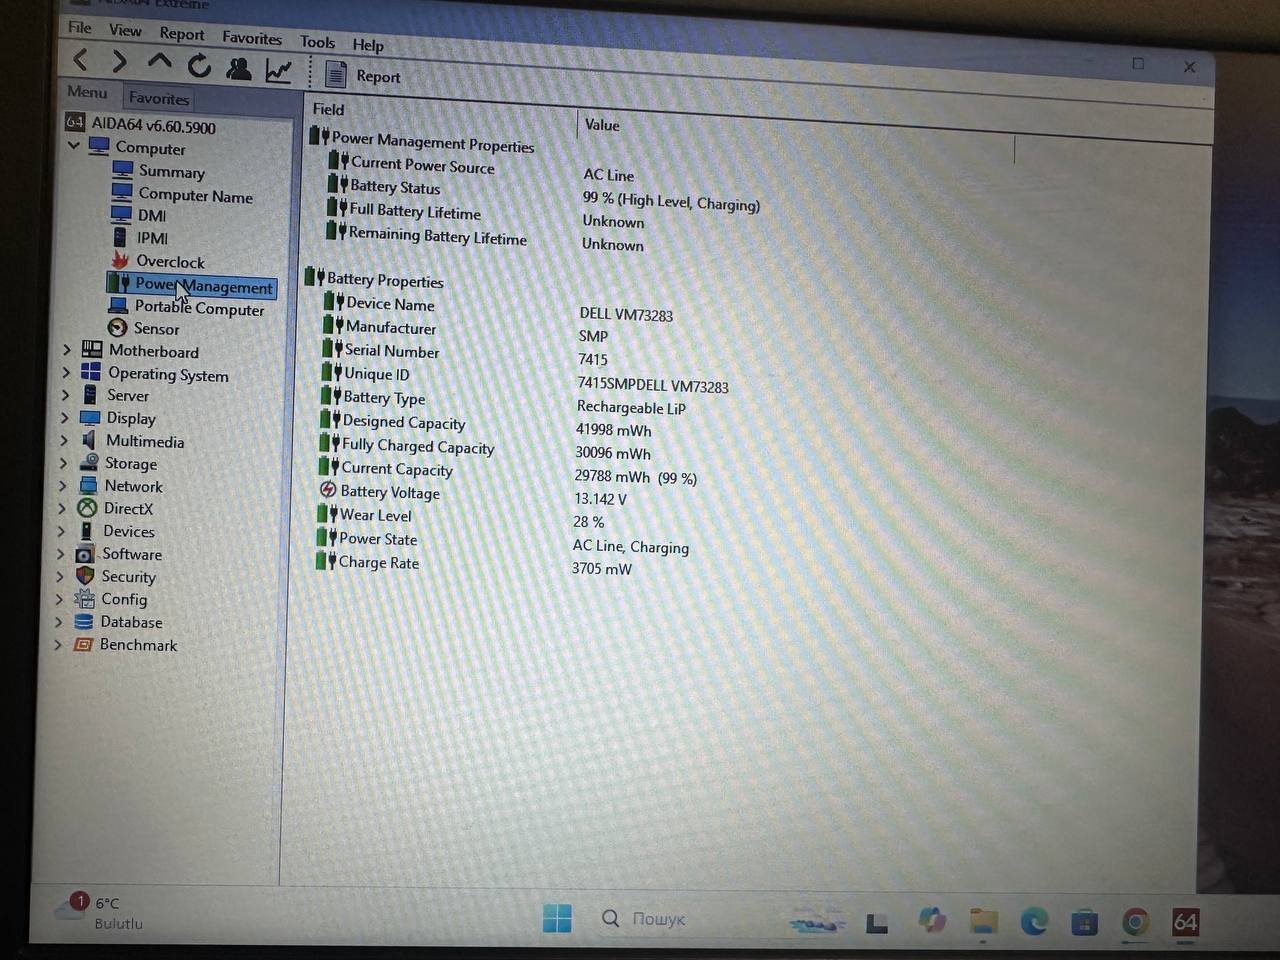The width and height of the screenshot is (1280, 960).
Task: Open the Tools menu
Action: pos(317,41)
